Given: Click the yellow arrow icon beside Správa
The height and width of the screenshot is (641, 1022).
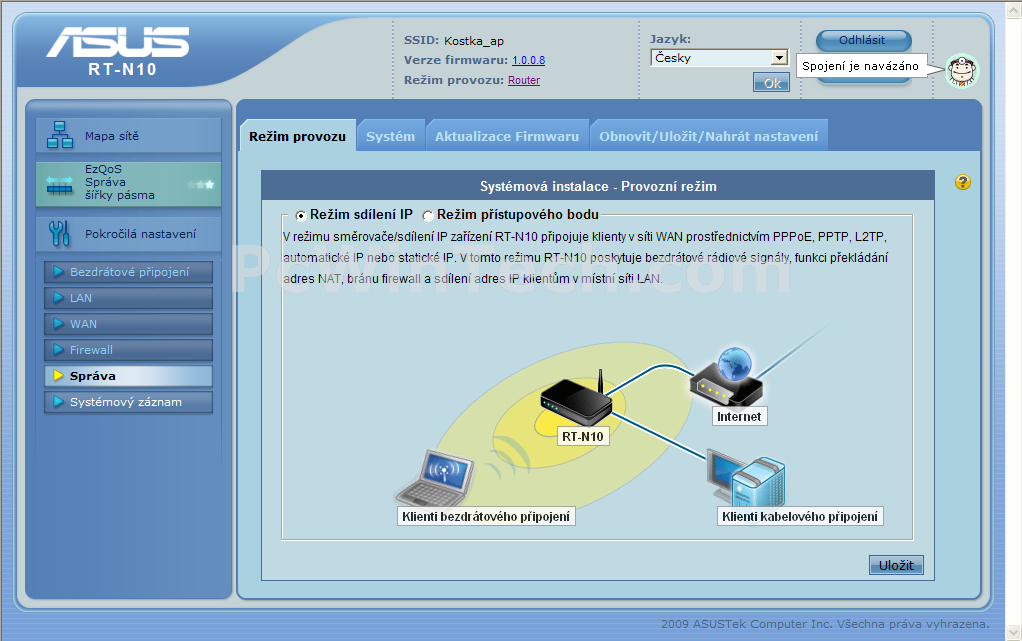Looking at the screenshot, I should (58, 376).
